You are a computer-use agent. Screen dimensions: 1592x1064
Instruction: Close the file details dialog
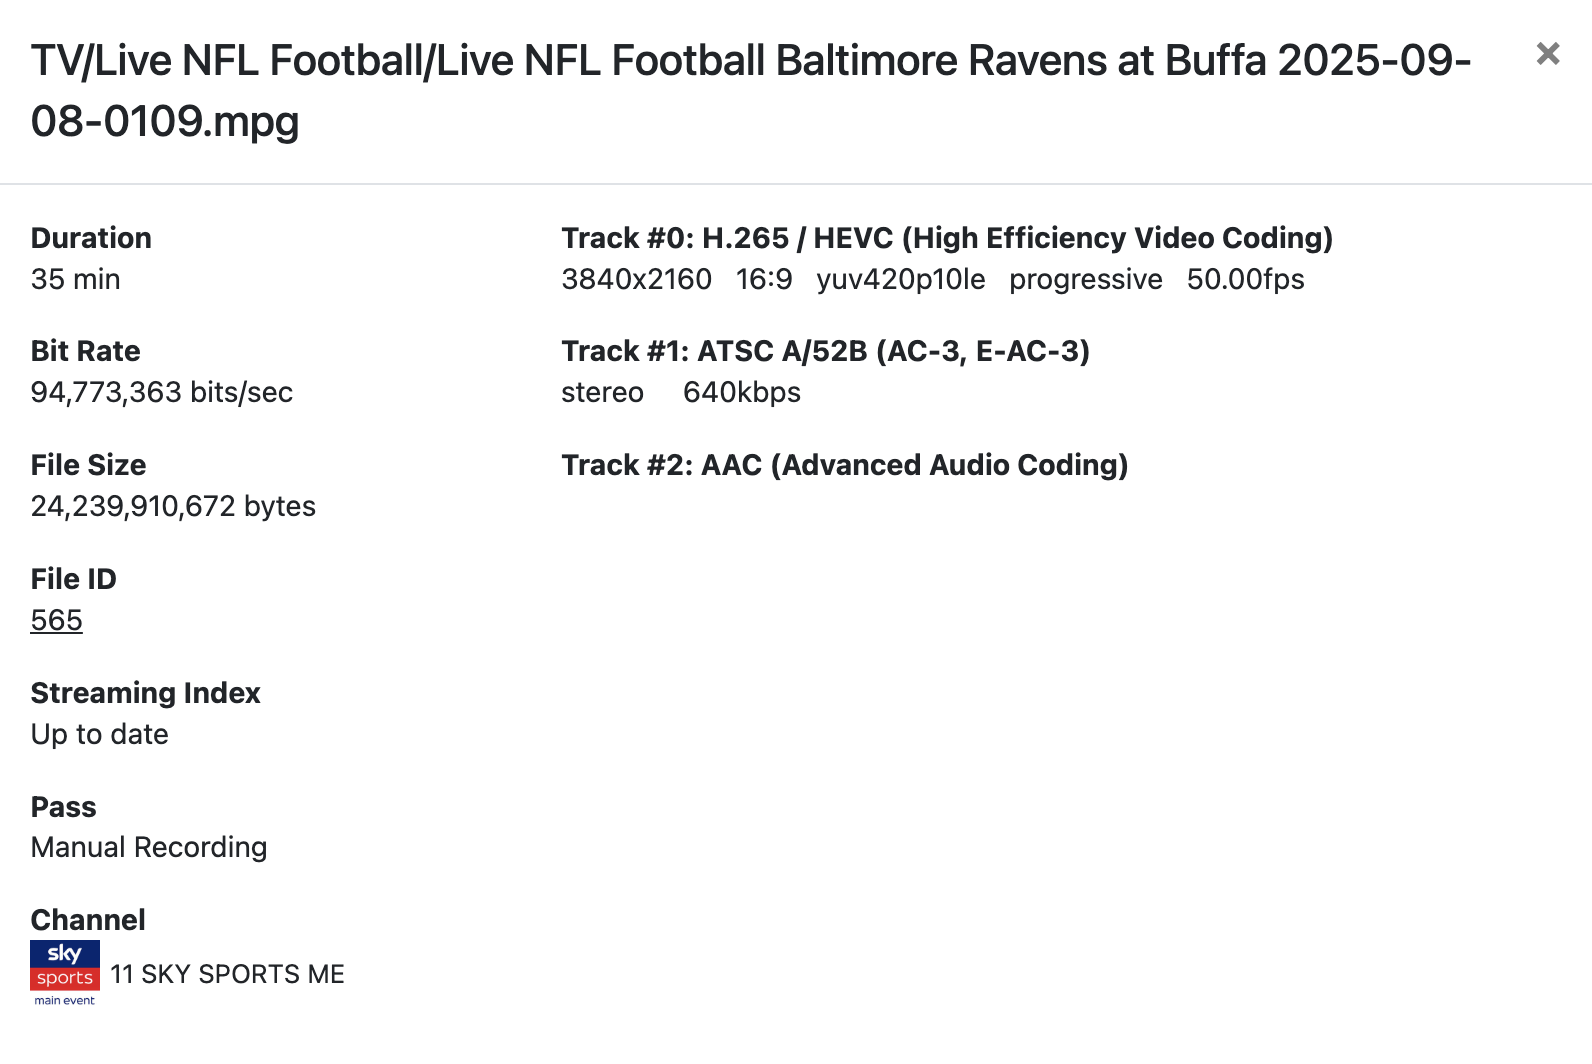point(1547,54)
